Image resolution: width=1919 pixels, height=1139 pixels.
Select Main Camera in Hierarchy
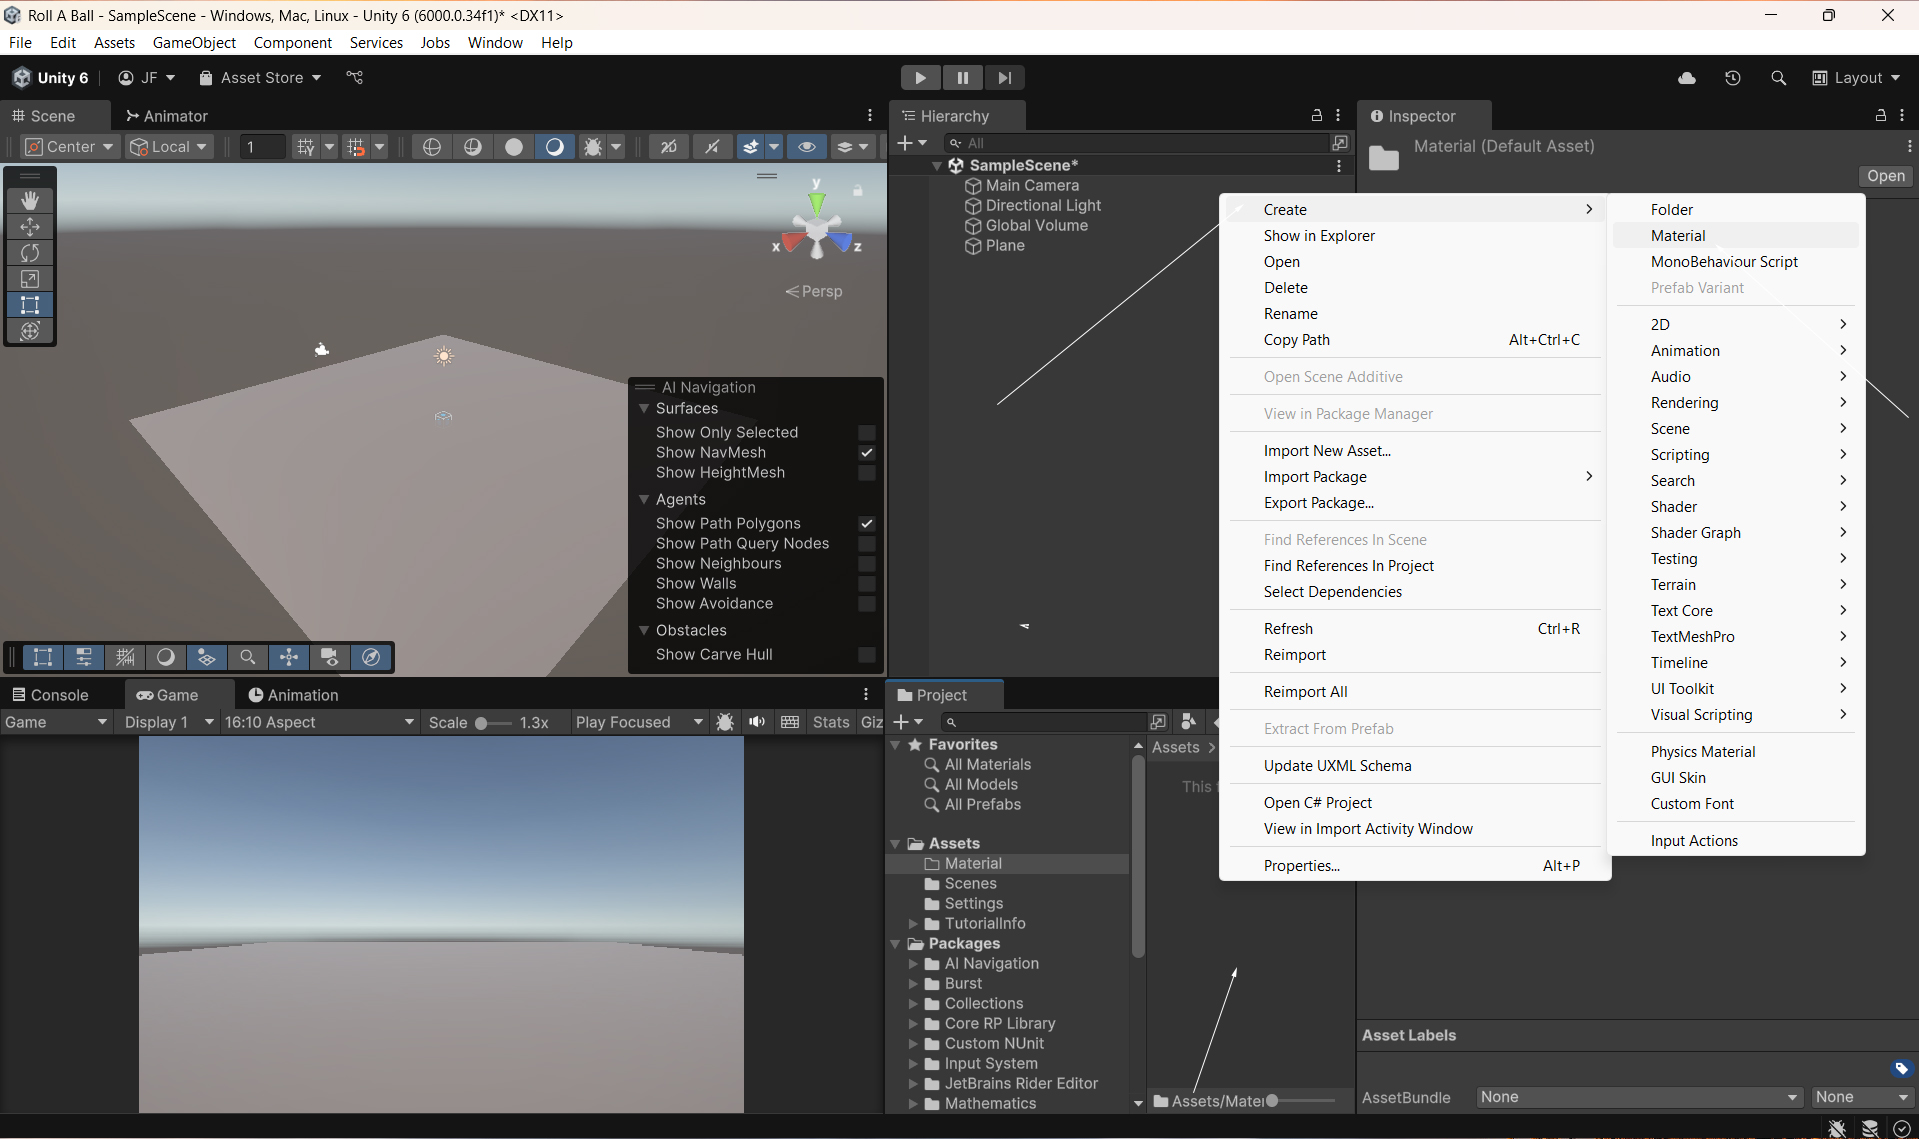[x=1031, y=186]
